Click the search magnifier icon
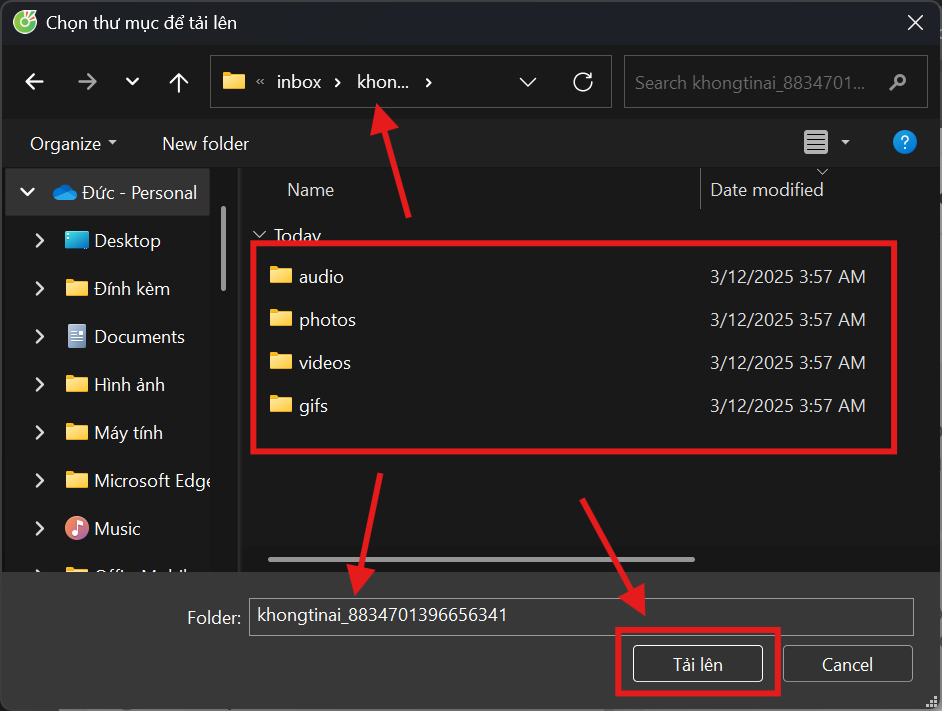 click(x=898, y=82)
